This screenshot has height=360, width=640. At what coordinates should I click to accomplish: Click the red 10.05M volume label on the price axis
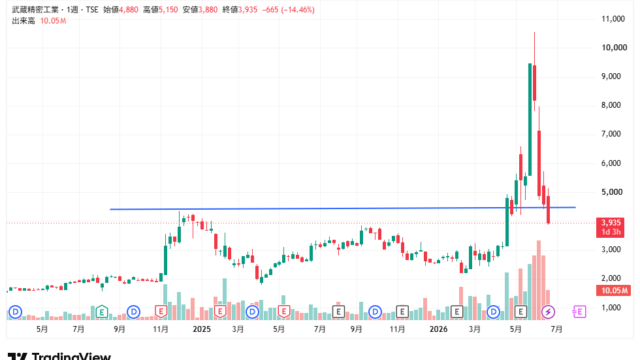pos(613,291)
